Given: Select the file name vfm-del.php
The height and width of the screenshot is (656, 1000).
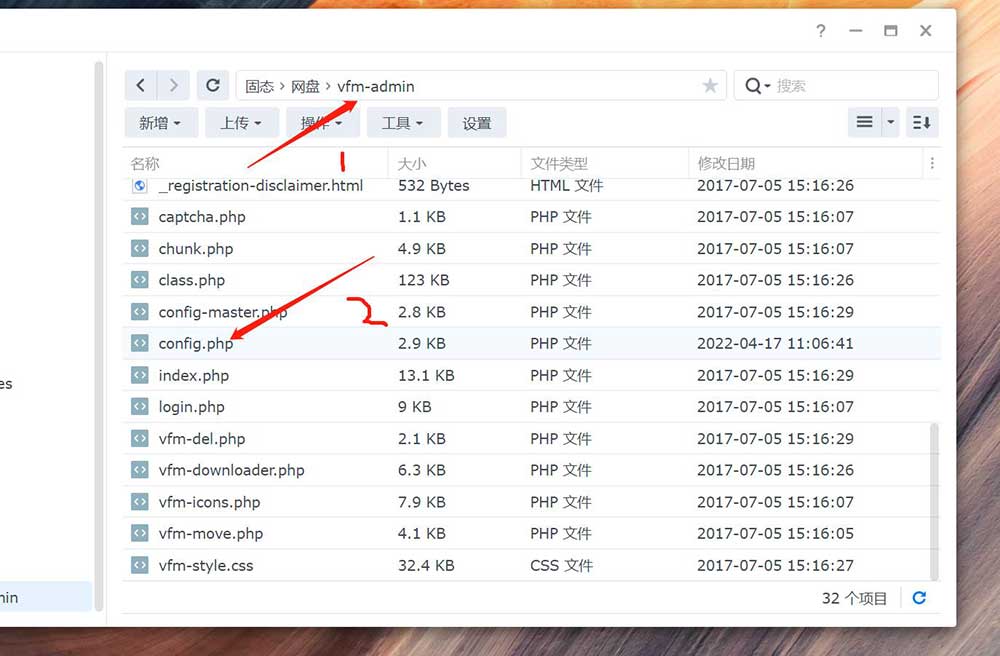Looking at the screenshot, I should [x=202, y=439].
